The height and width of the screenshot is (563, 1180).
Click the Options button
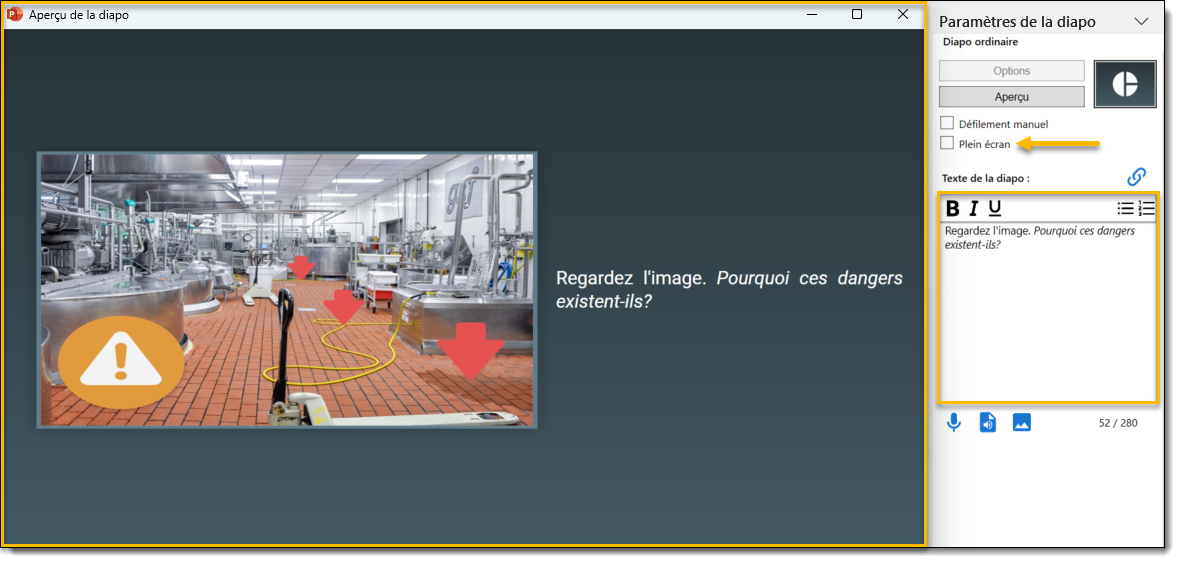[1011, 71]
